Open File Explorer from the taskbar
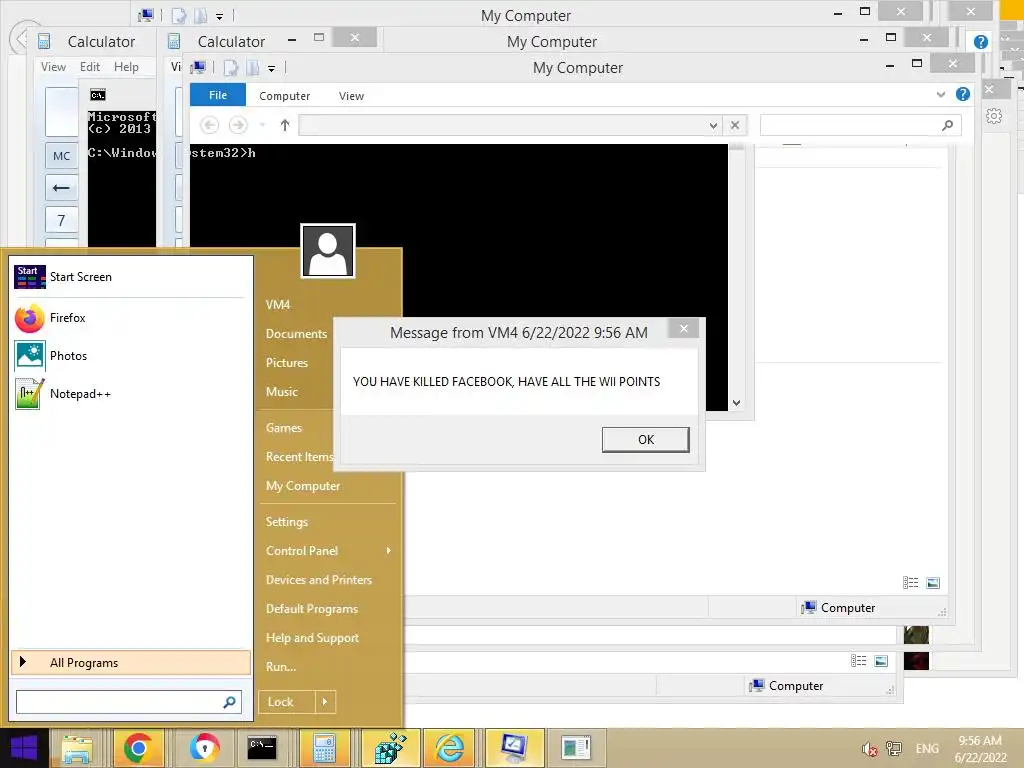The height and width of the screenshot is (768, 1024). (x=77, y=748)
